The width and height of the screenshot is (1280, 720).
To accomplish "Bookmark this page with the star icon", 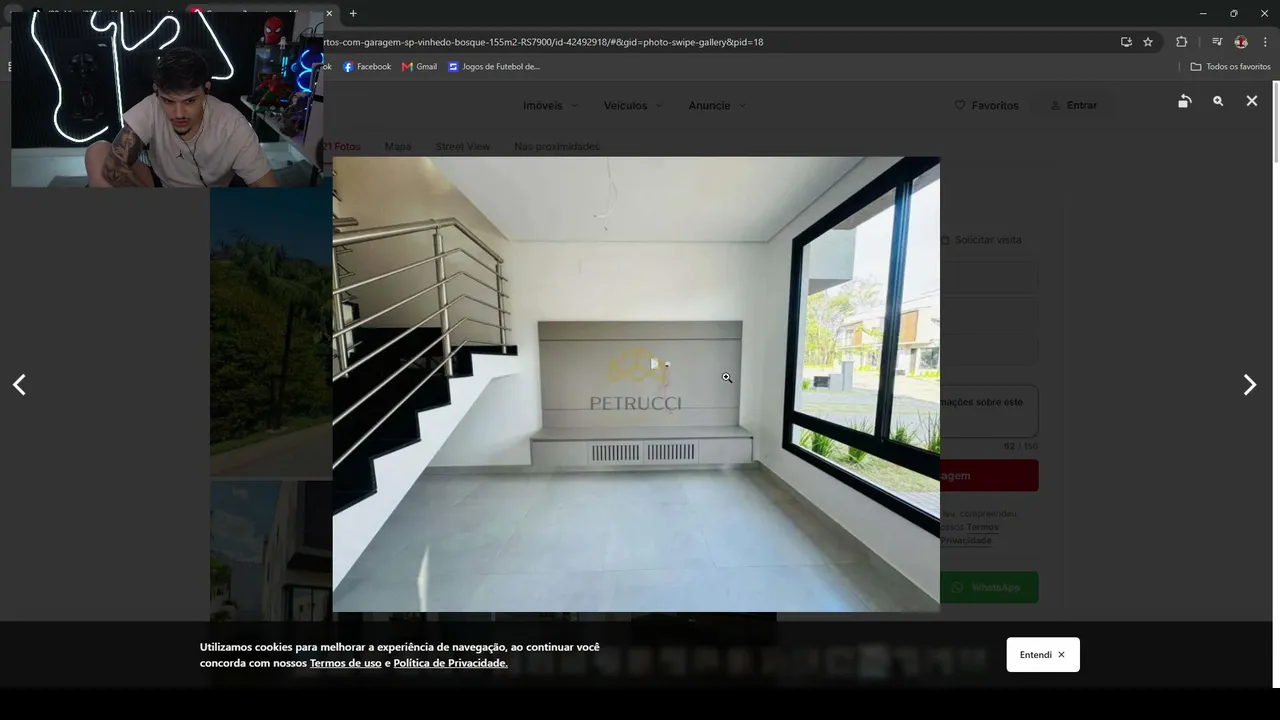I will [1148, 42].
